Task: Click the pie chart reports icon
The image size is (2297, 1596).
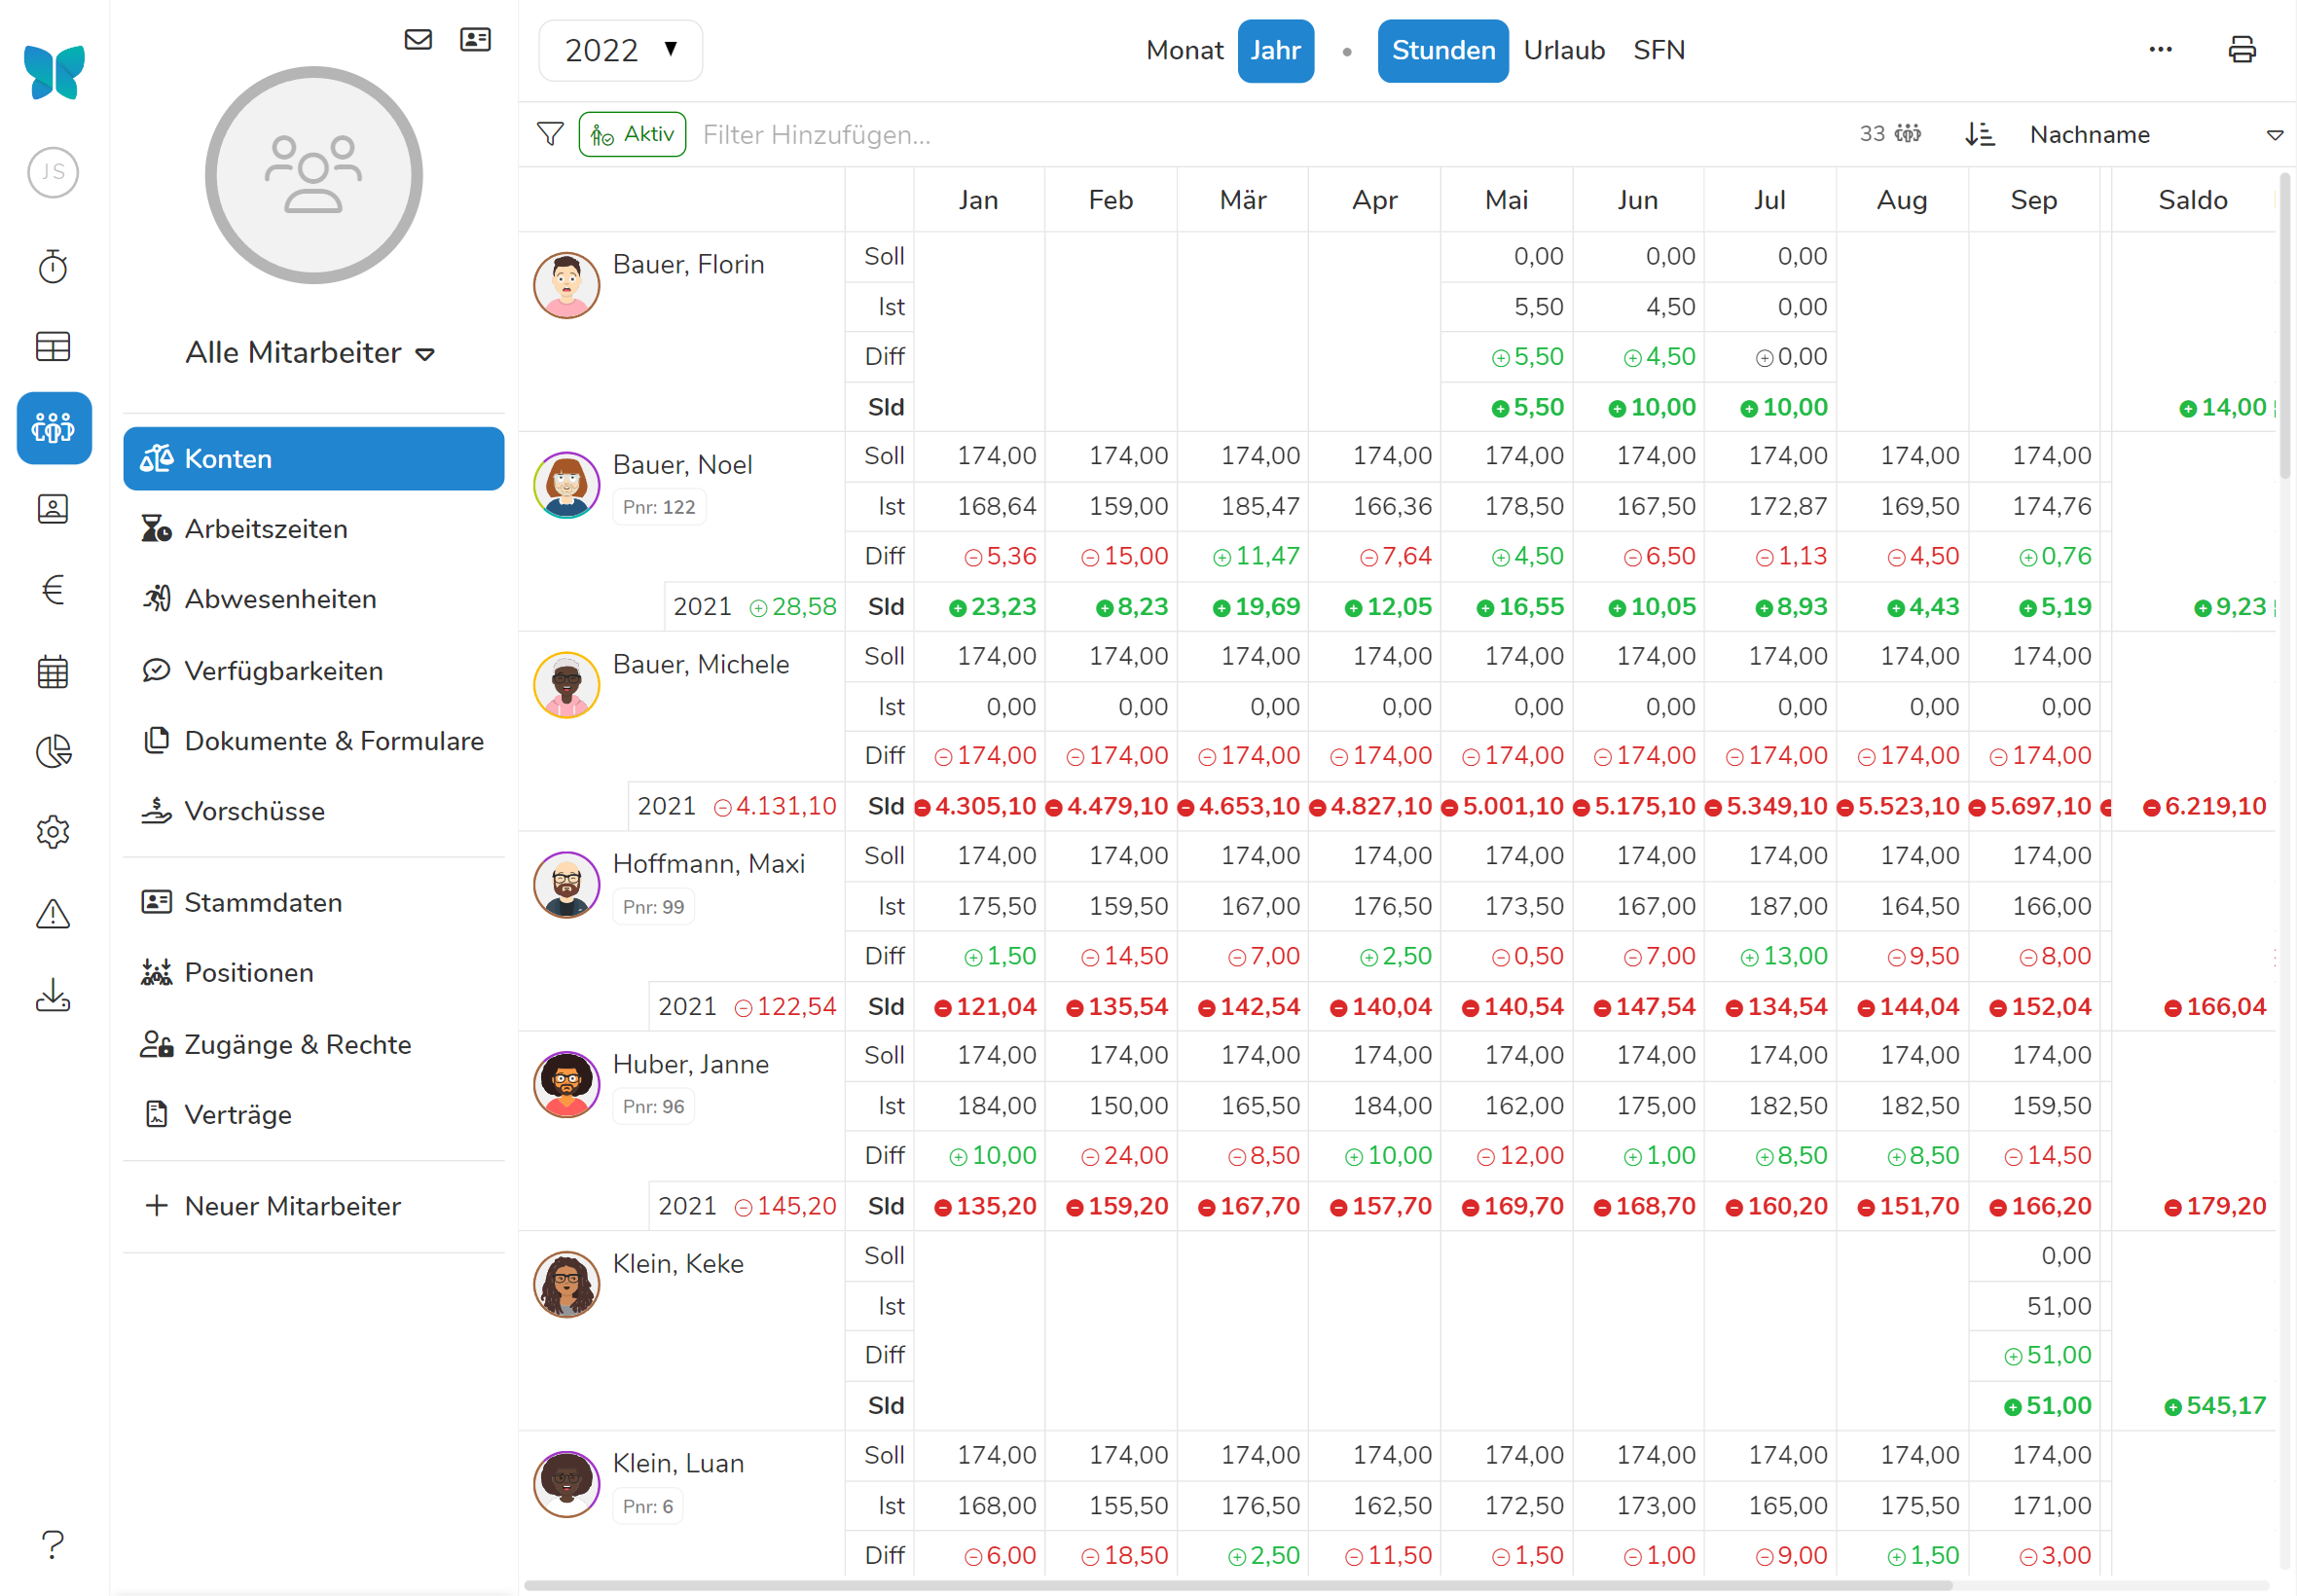Action: (53, 751)
